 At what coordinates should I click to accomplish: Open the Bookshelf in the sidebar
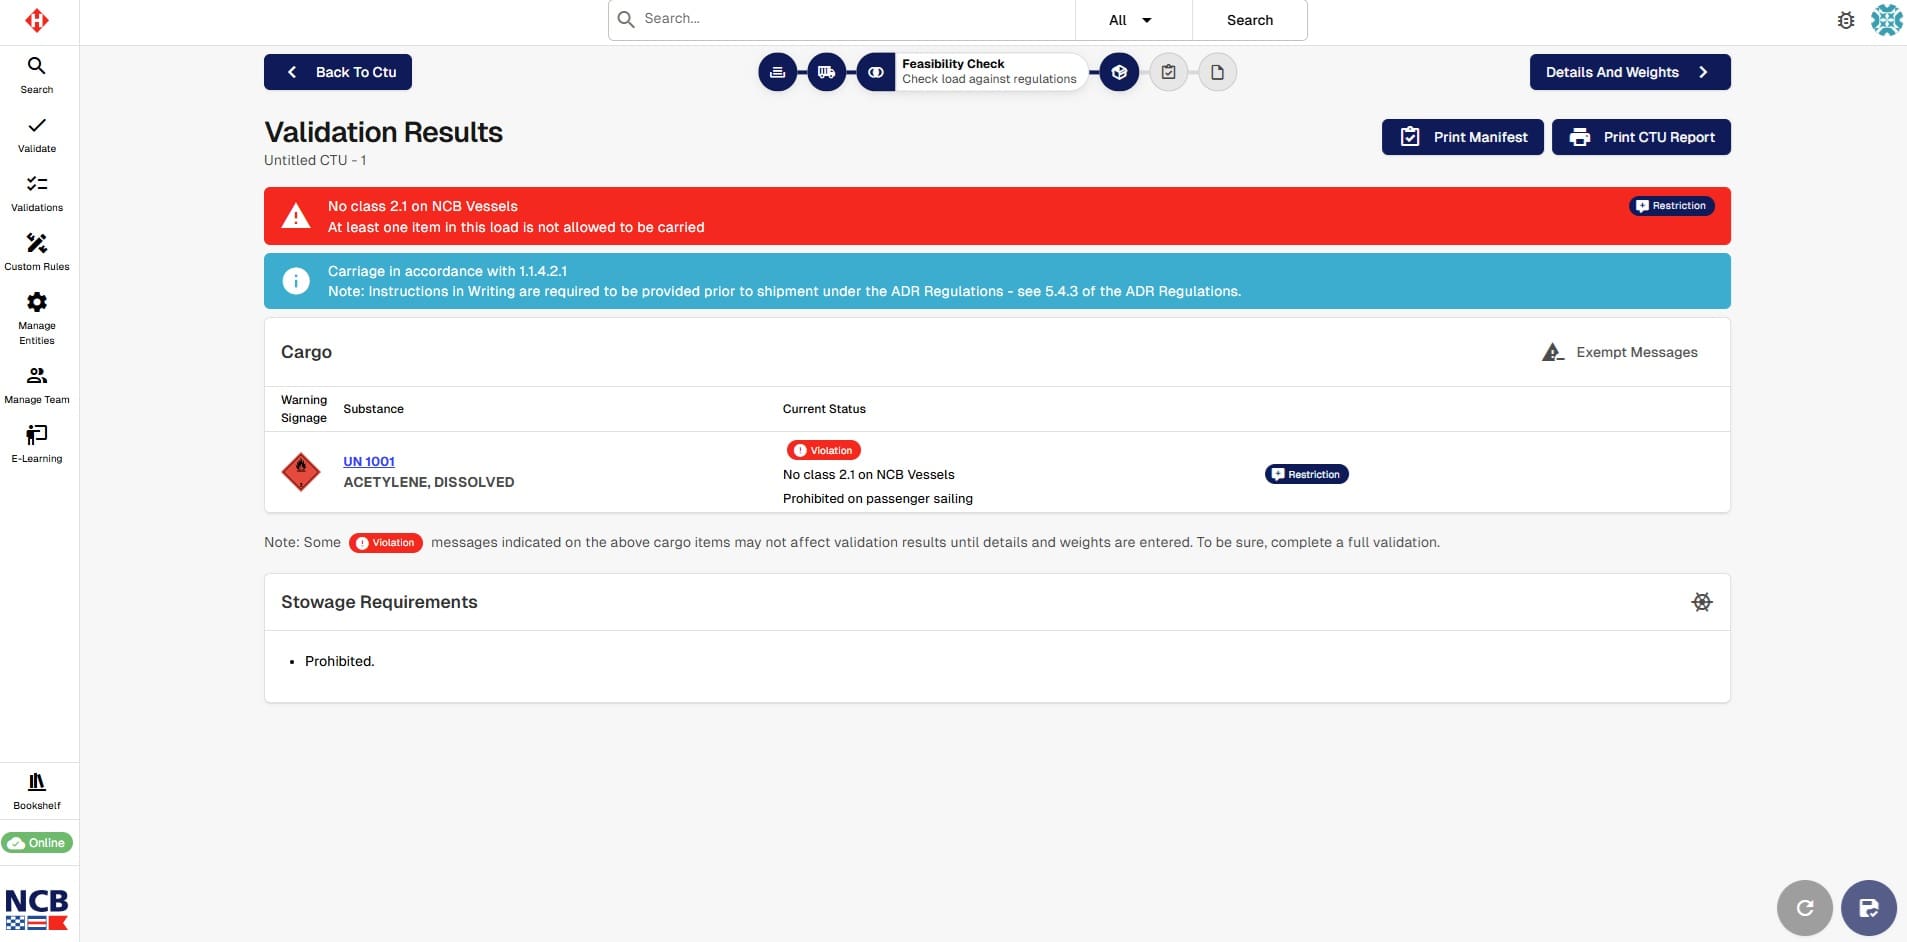pyautogui.click(x=37, y=791)
